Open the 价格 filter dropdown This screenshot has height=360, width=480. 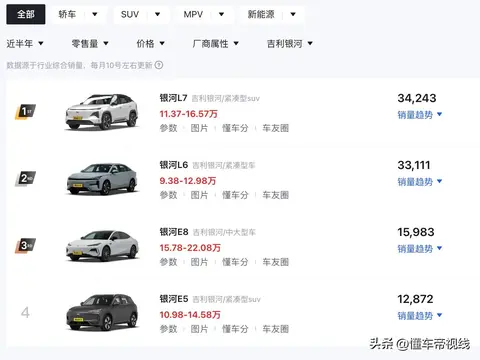tap(151, 43)
